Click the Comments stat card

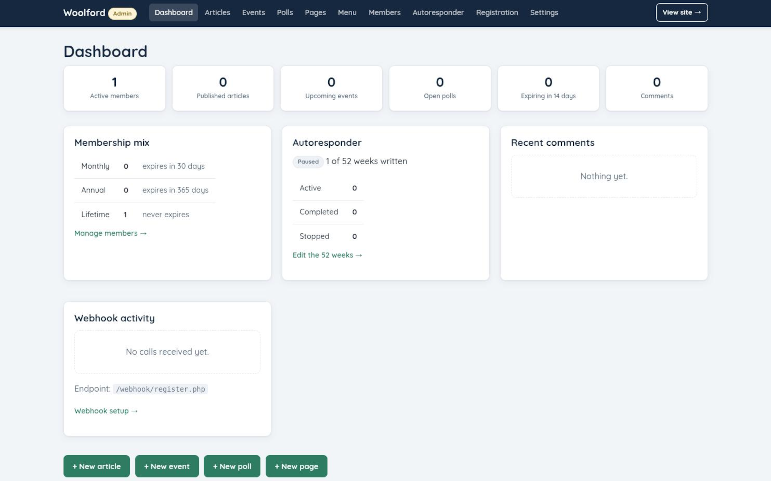click(x=657, y=88)
